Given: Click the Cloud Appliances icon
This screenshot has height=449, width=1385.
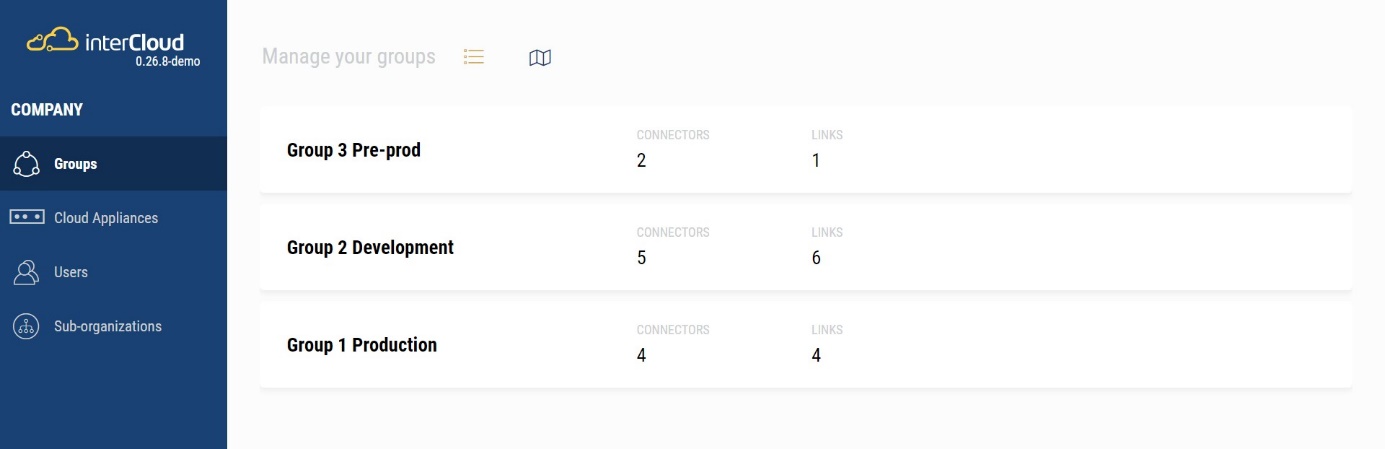Looking at the screenshot, I should [x=26, y=217].
